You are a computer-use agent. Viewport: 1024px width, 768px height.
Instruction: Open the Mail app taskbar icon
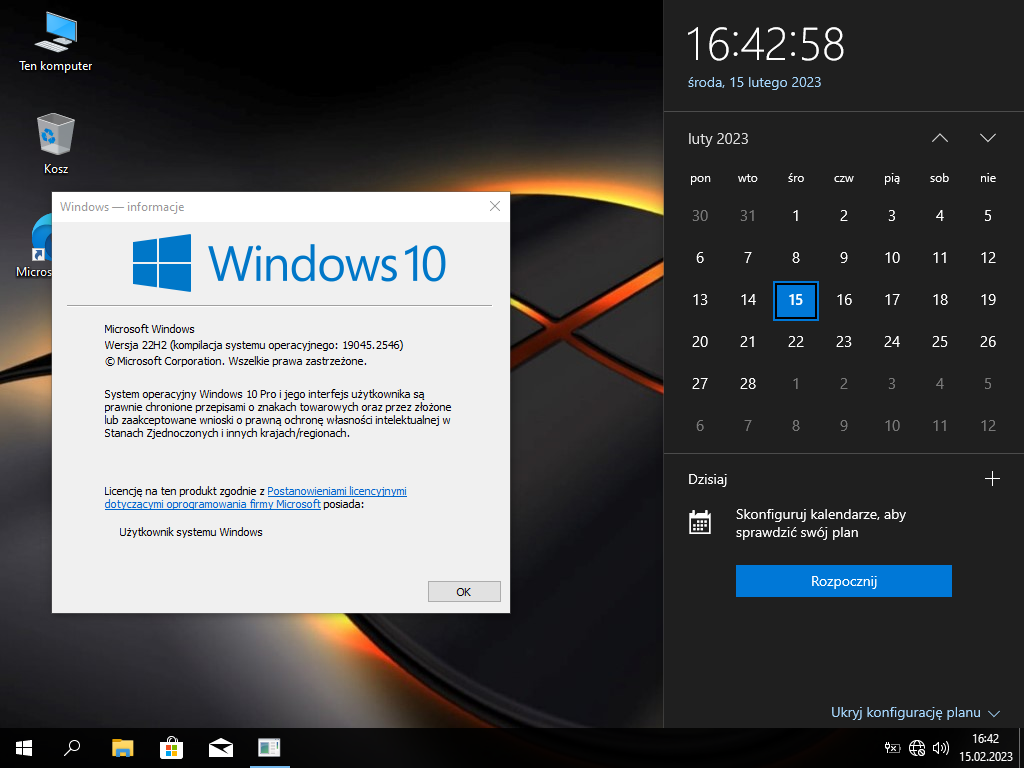[x=220, y=747]
